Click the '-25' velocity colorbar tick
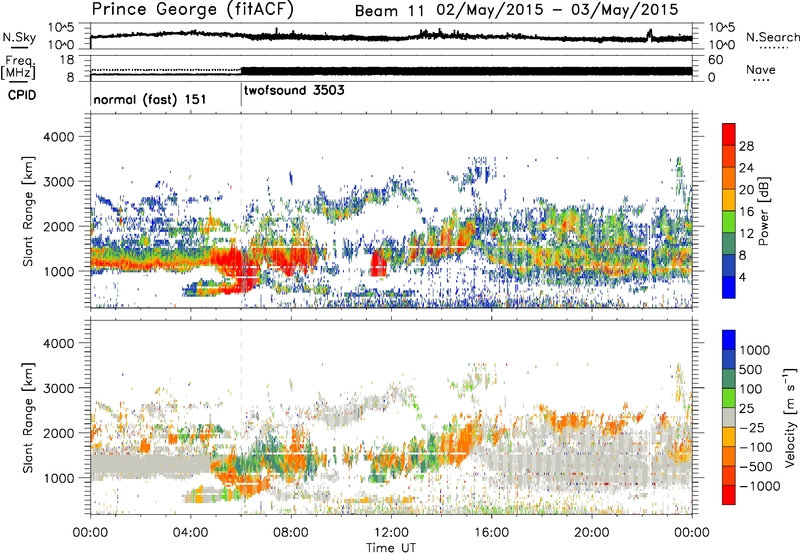The image size is (800, 554). click(x=753, y=427)
